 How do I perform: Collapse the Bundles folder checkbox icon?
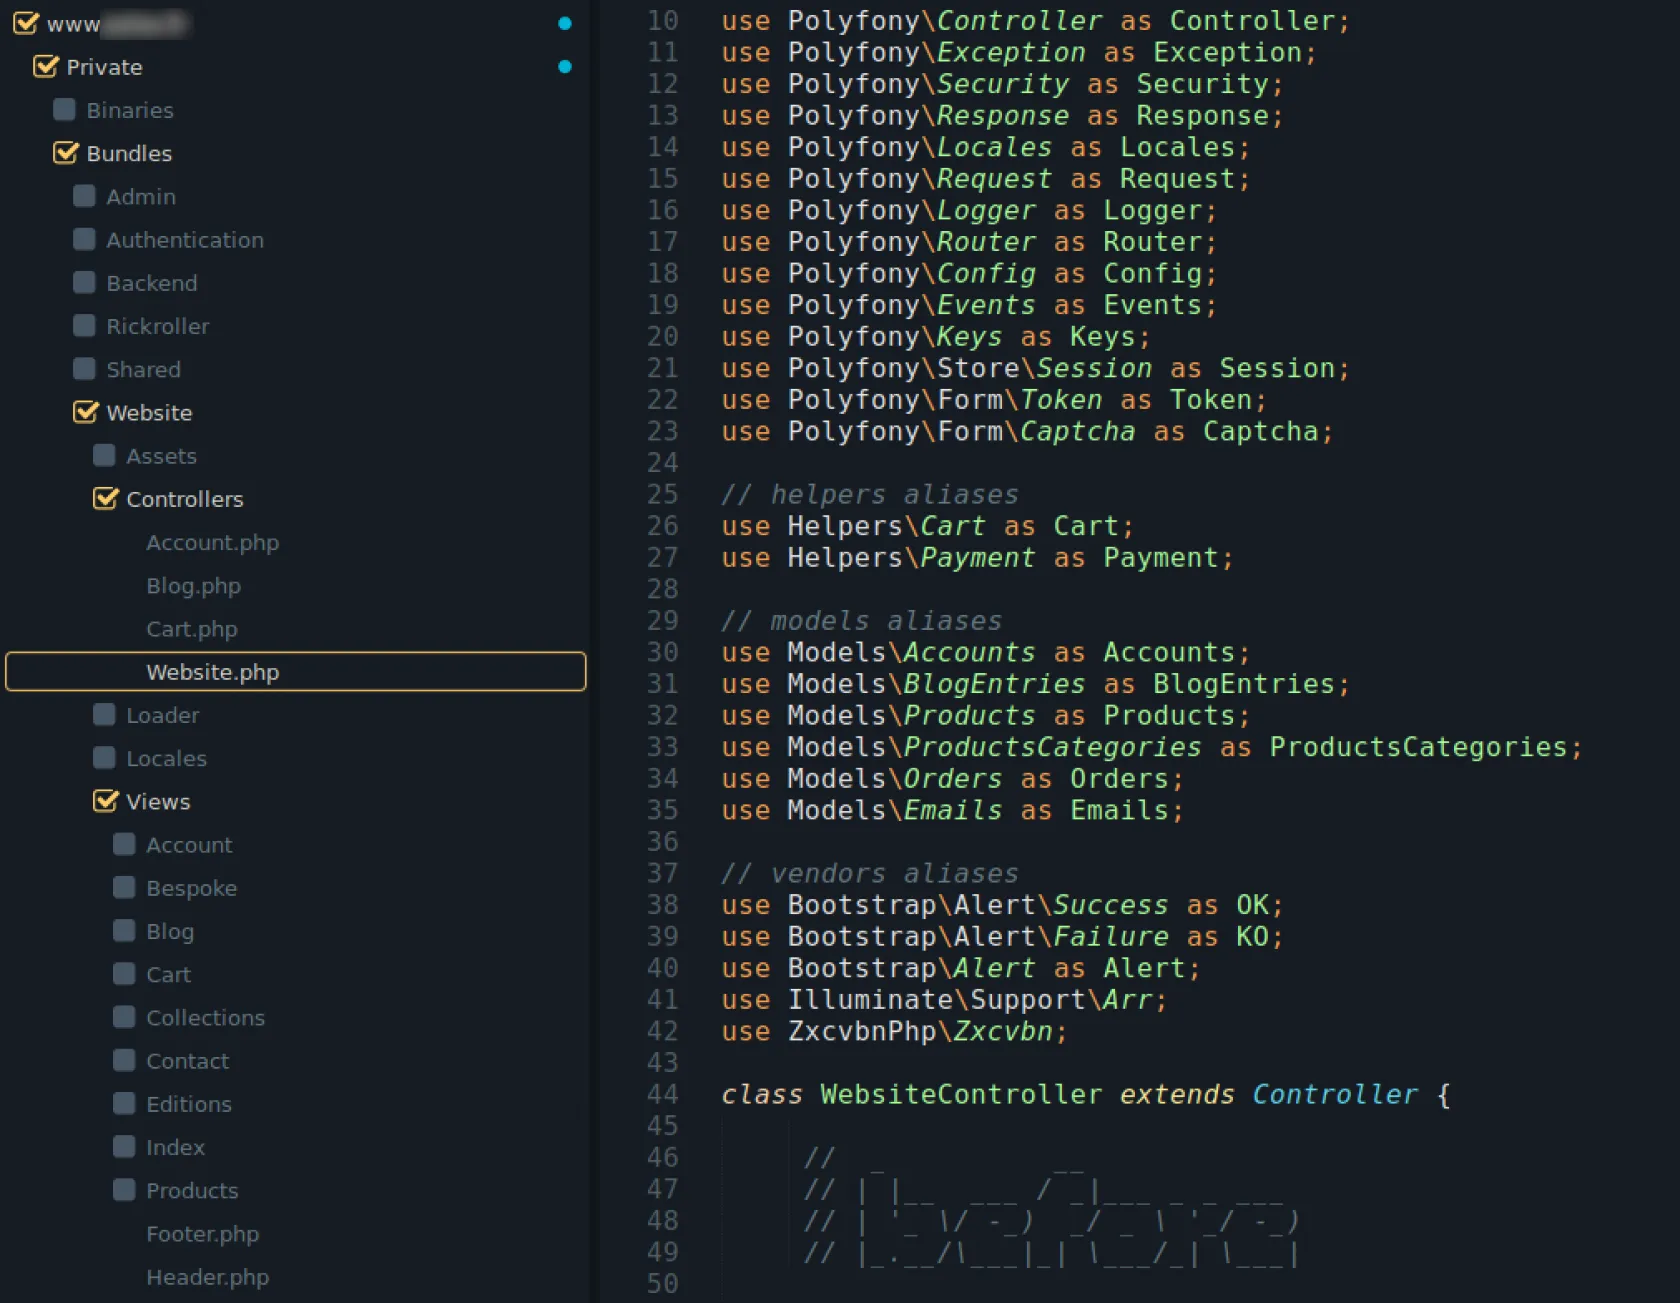66,153
